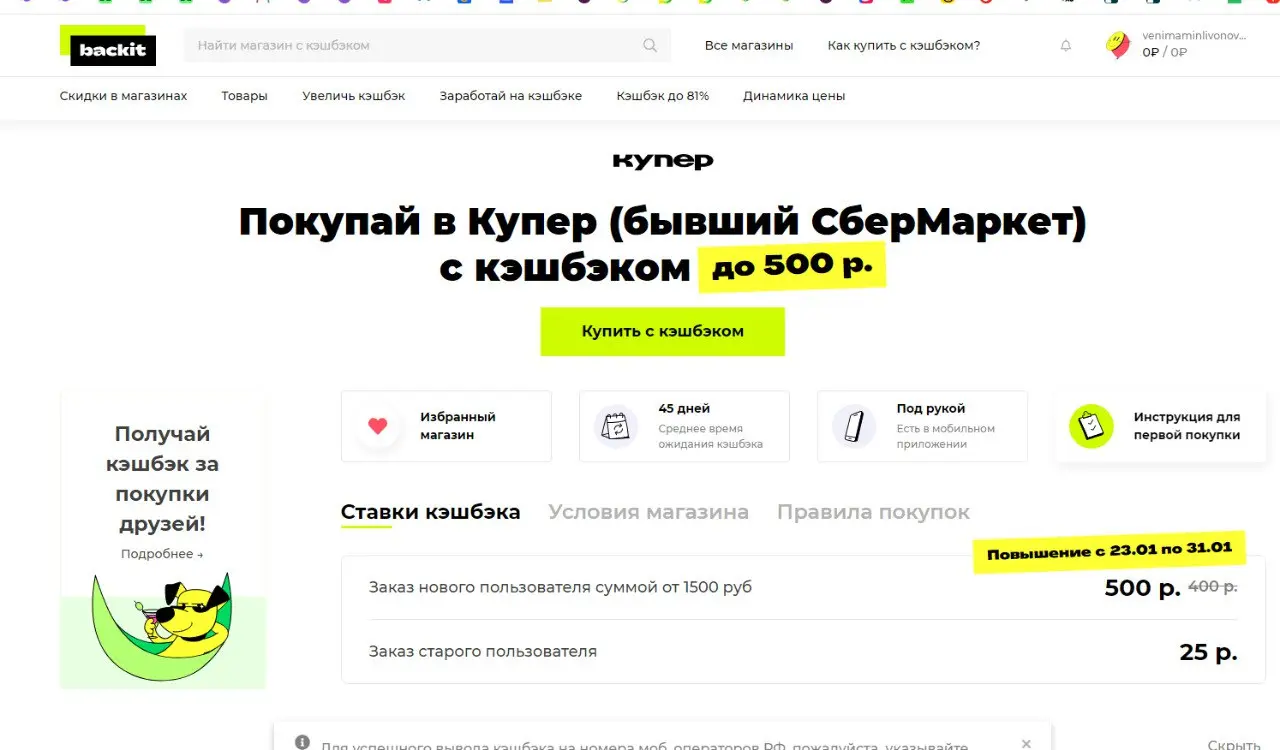Image resolution: width=1280 pixels, height=750 pixels.
Task: Click the Повышение с 23.01 по 31.01 label
Action: pos(1109,551)
